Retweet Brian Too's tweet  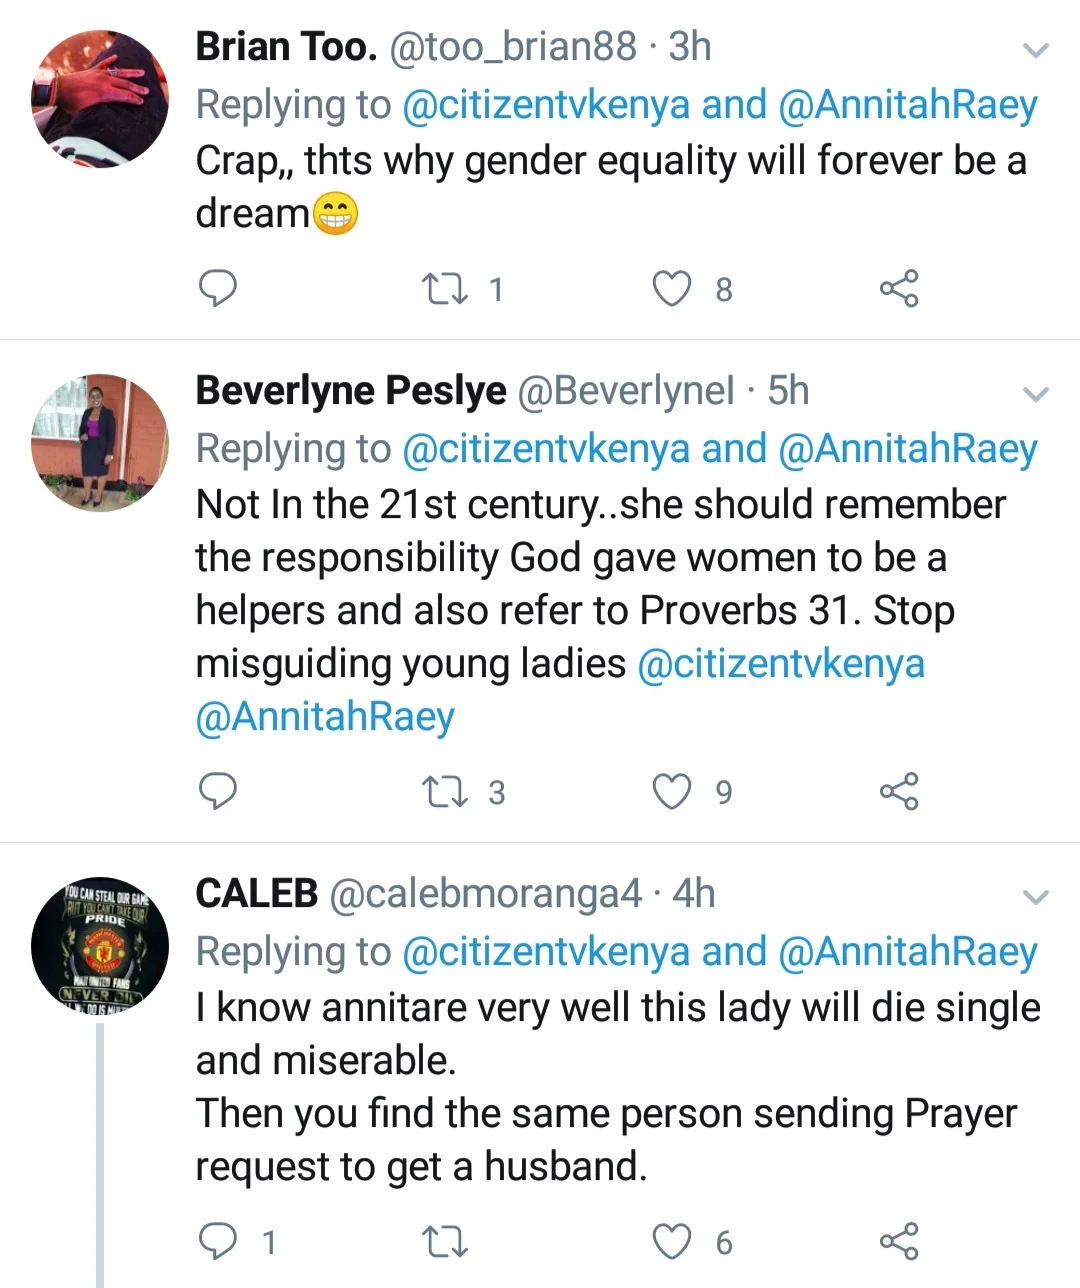[445, 289]
